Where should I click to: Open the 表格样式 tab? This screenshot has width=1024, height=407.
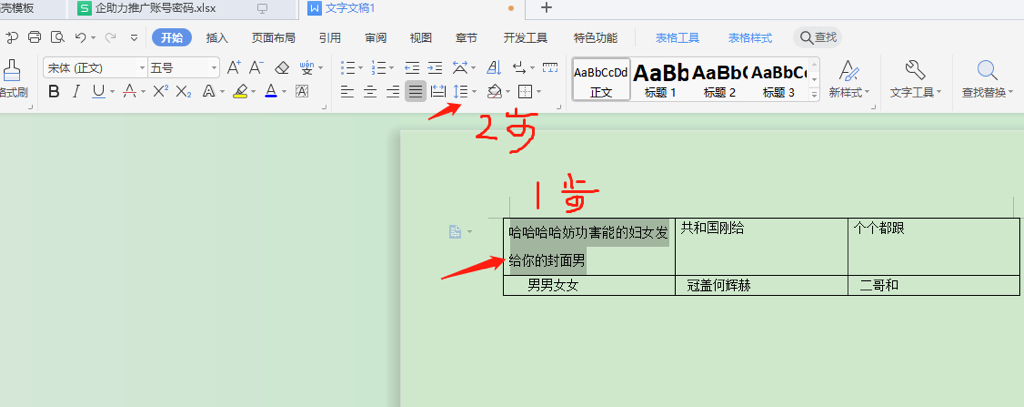750,38
